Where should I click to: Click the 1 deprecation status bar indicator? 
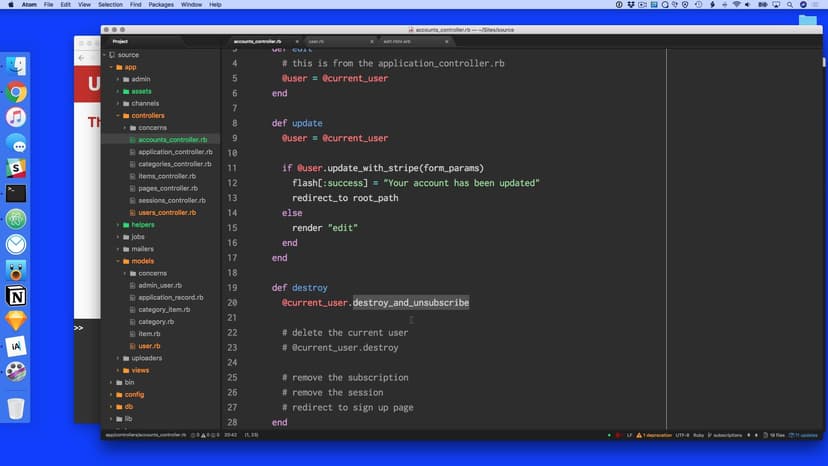click(x=655, y=436)
